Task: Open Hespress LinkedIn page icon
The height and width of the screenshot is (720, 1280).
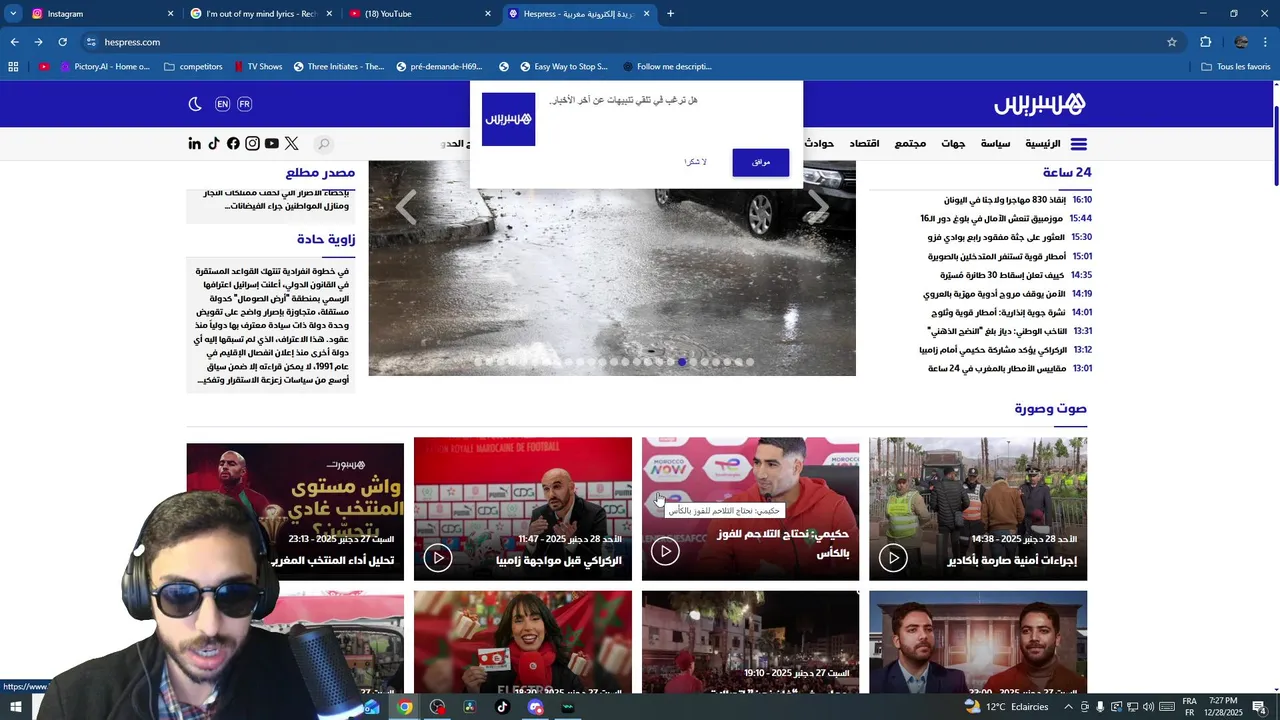Action: pyautogui.click(x=194, y=144)
